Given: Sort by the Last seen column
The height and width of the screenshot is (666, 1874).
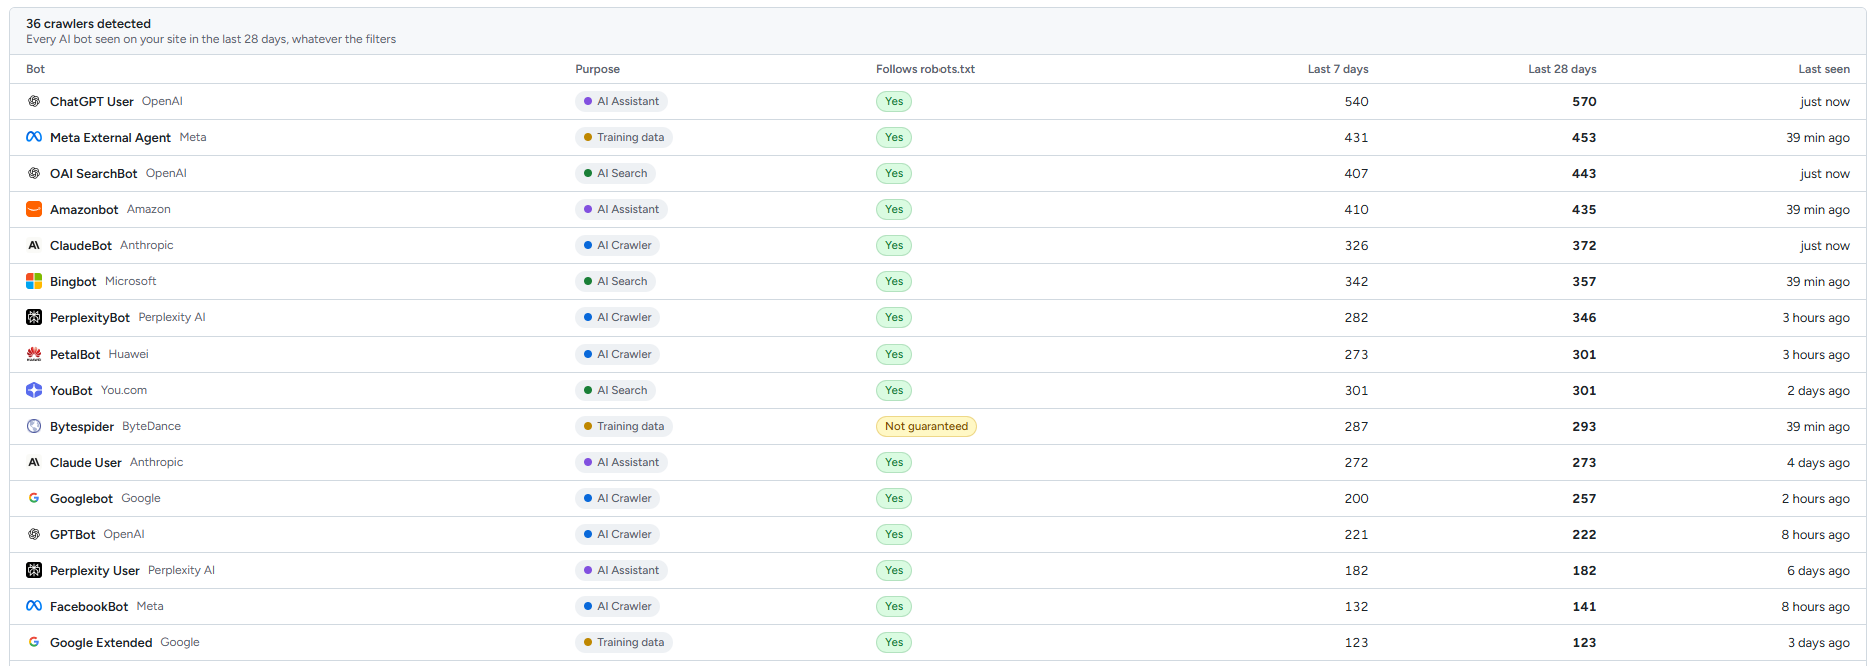Looking at the screenshot, I should [1824, 69].
